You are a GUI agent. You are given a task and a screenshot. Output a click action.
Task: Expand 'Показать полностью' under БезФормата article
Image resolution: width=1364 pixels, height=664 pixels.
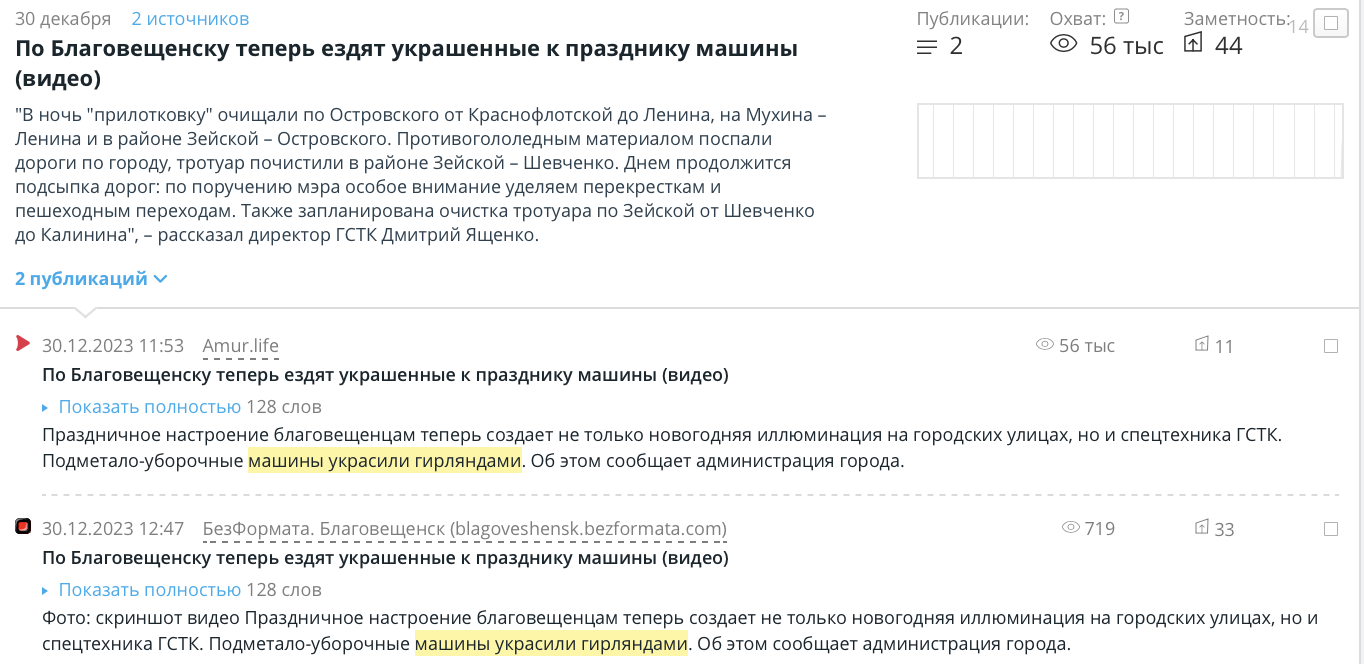149,589
